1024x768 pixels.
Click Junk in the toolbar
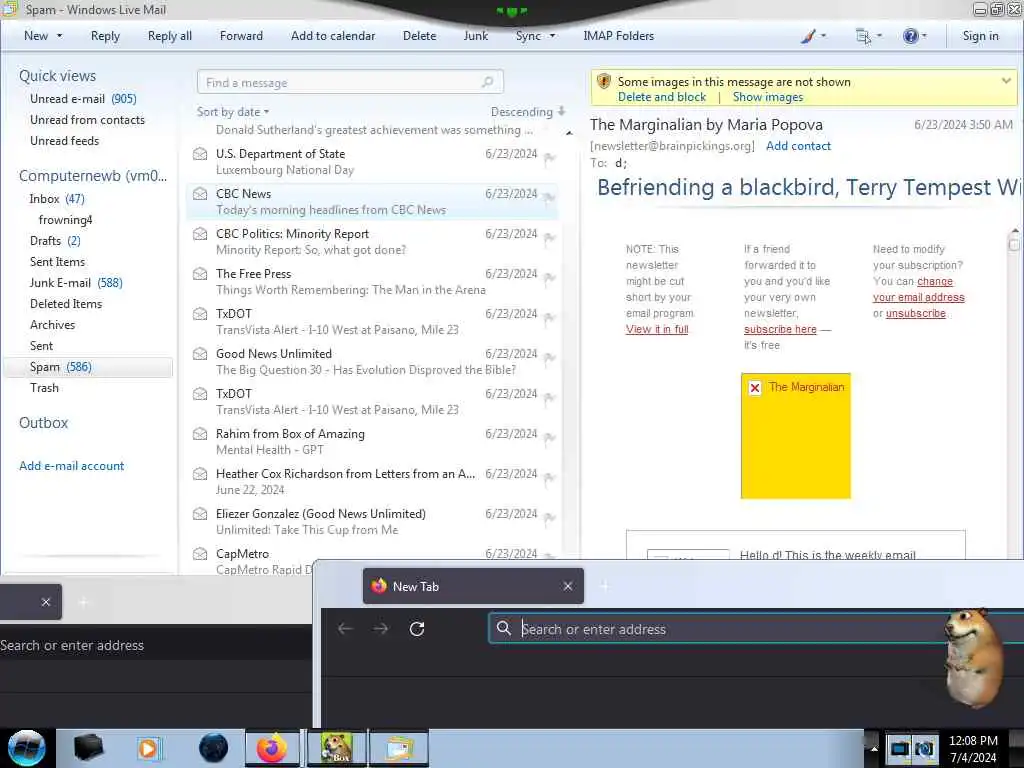[475, 36]
